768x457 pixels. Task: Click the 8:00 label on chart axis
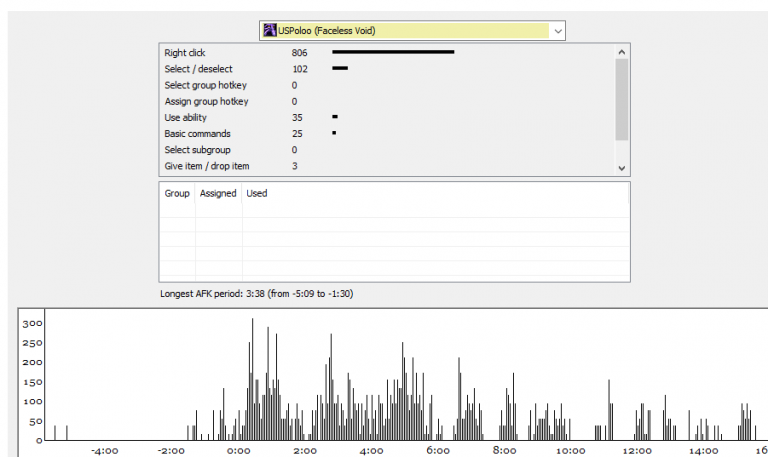pos(504,451)
